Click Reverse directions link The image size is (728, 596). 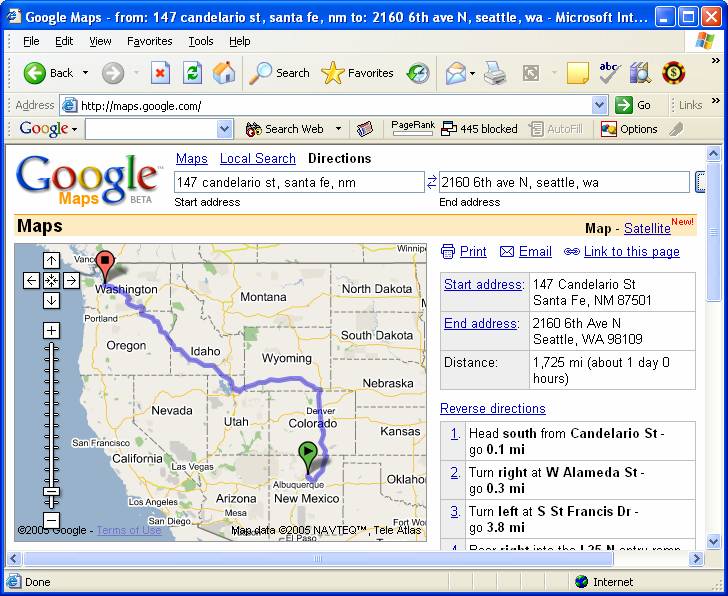click(493, 408)
